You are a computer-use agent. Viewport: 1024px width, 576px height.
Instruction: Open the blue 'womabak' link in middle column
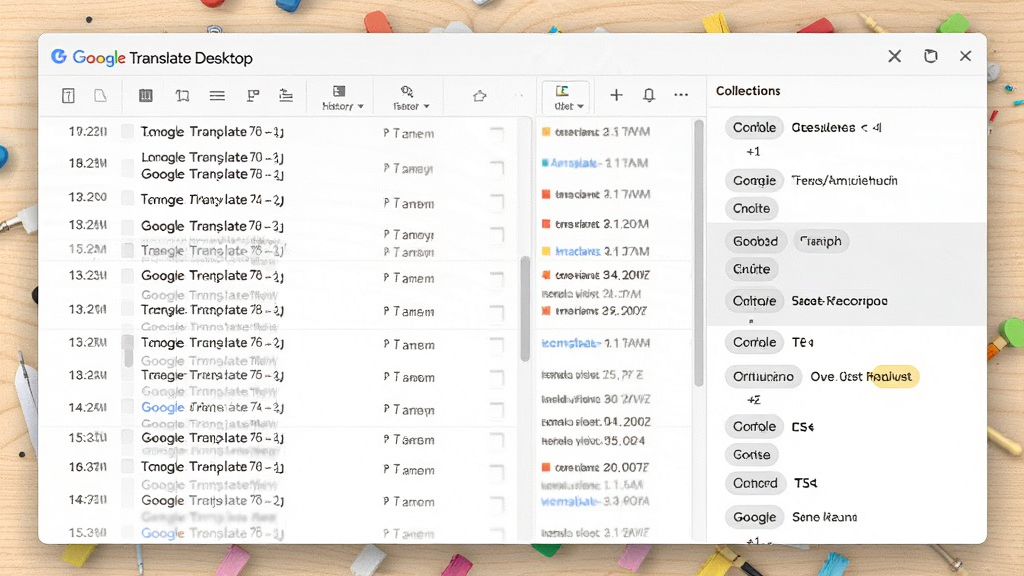pyautogui.click(x=569, y=501)
